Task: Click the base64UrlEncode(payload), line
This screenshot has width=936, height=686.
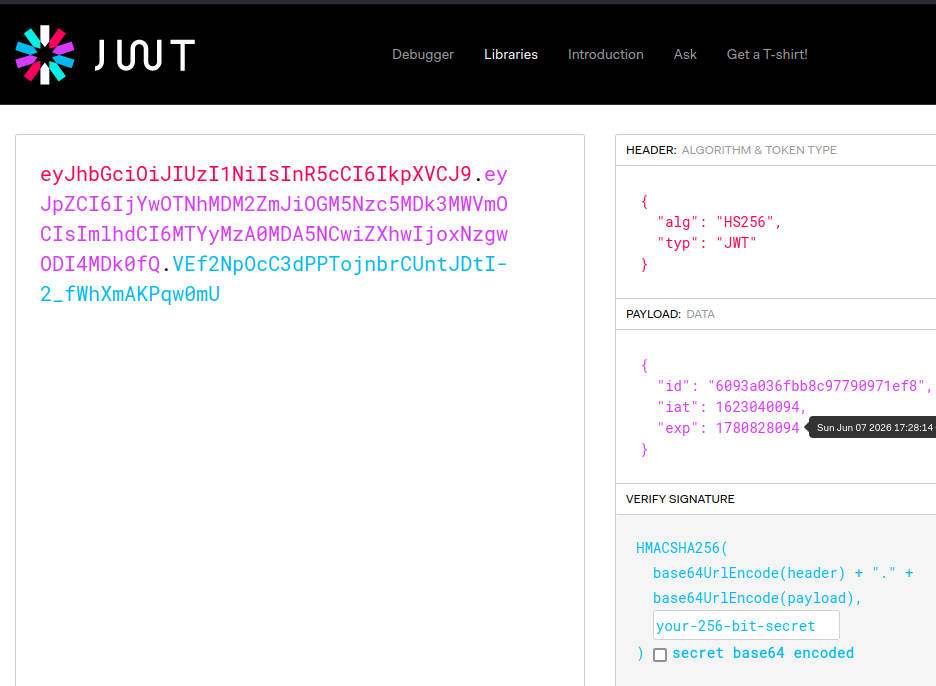Action: click(x=757, y=598)
